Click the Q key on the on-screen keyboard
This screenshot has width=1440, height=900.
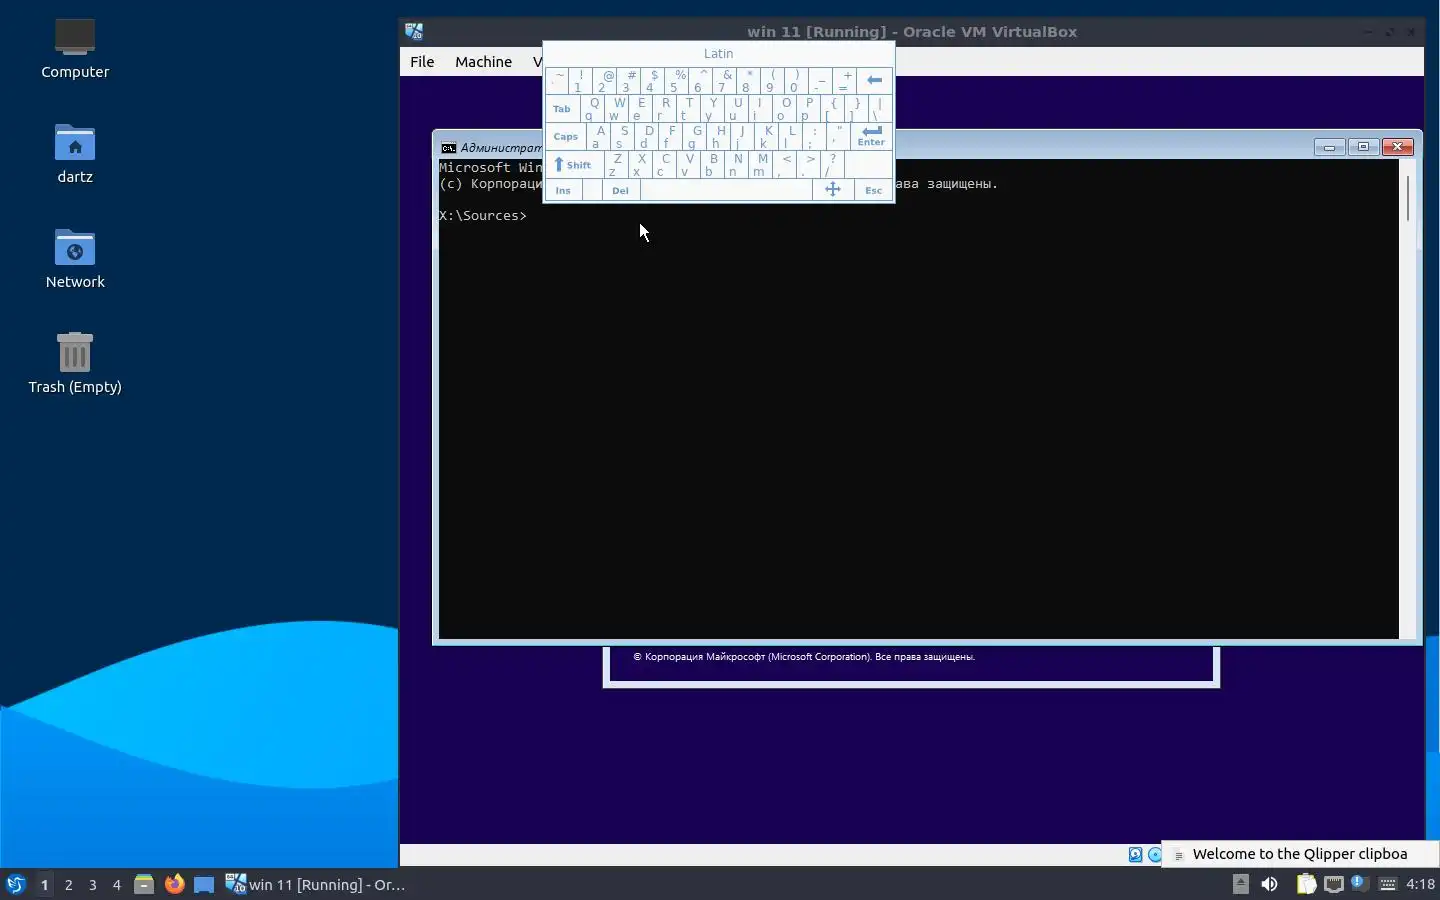(591, 108)
